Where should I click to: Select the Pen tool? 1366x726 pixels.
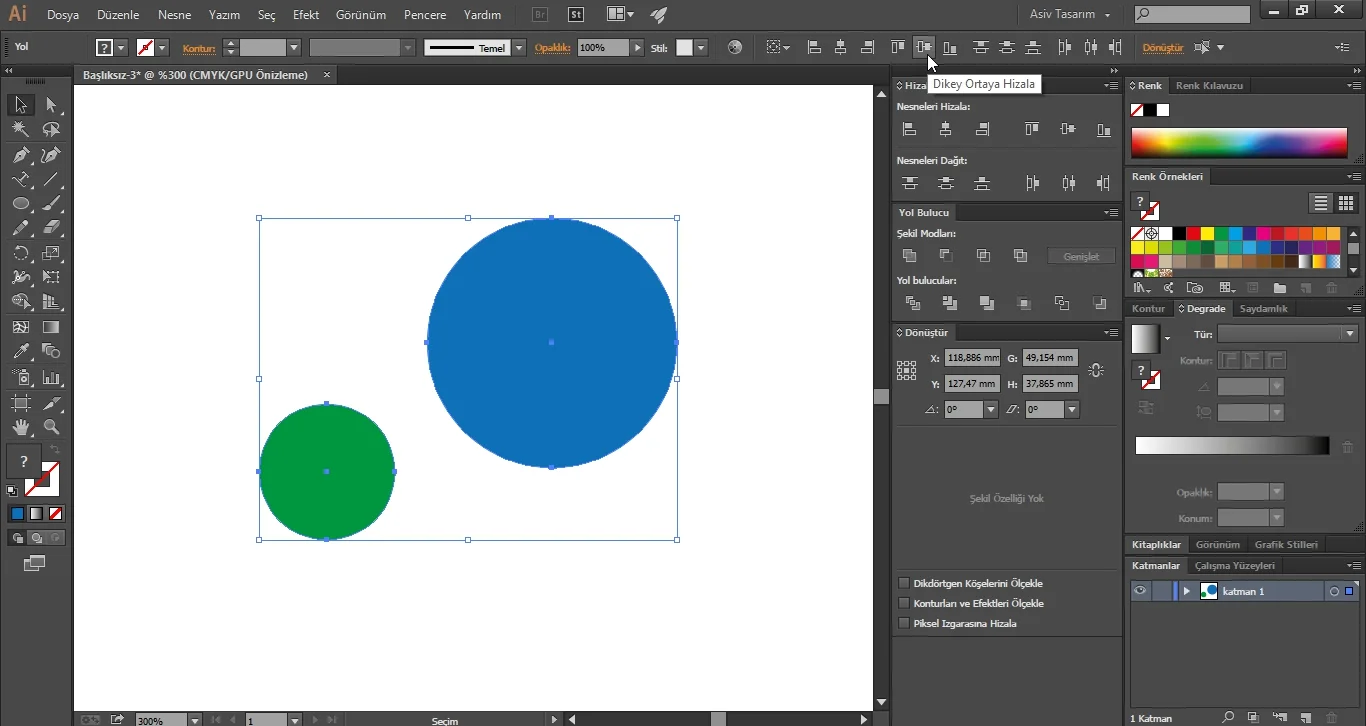[x=20, y=155]
